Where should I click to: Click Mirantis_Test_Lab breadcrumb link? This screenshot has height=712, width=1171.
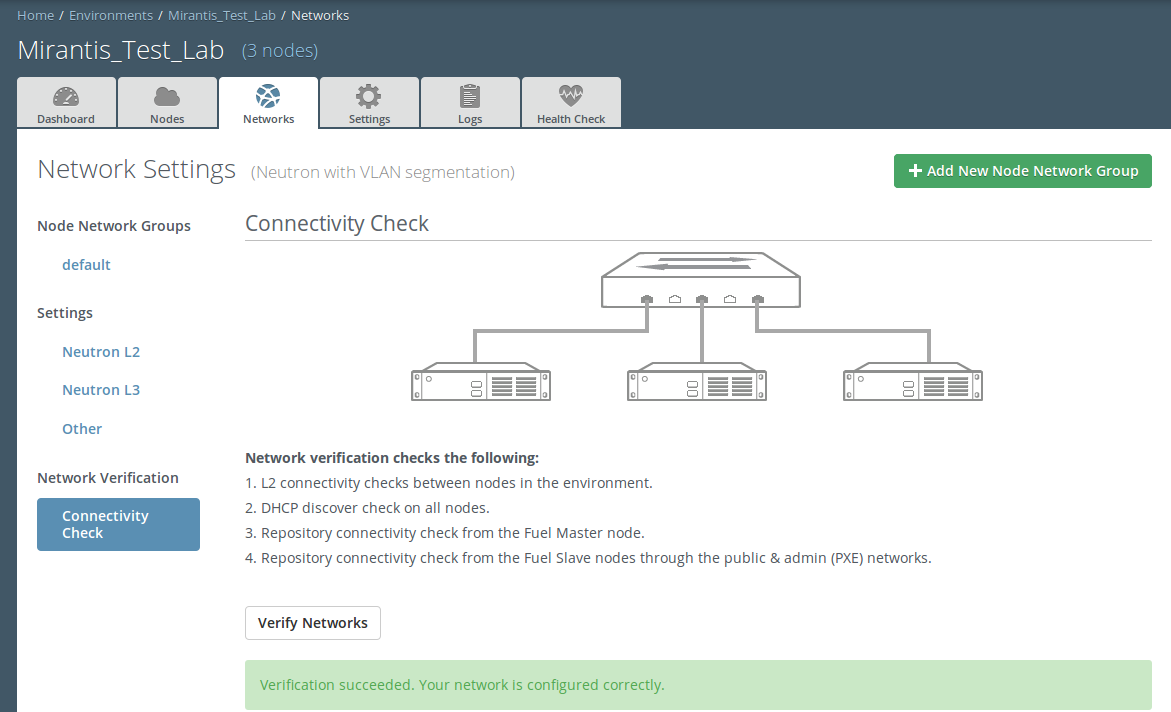coord(222,16)
